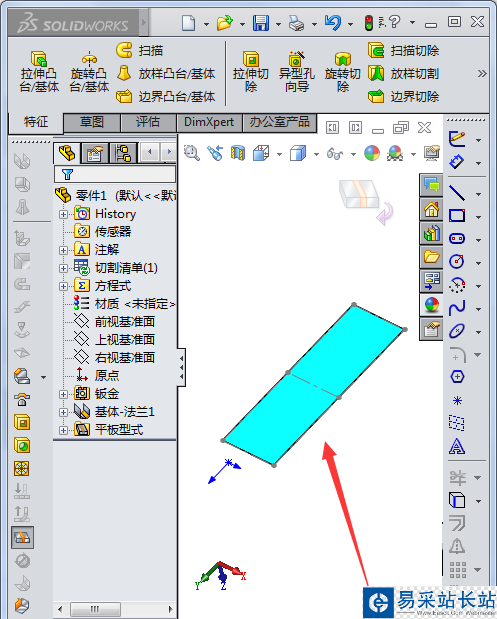Expand the command ribbon overflow chevron
497x619 pixels.
point(482,73)
